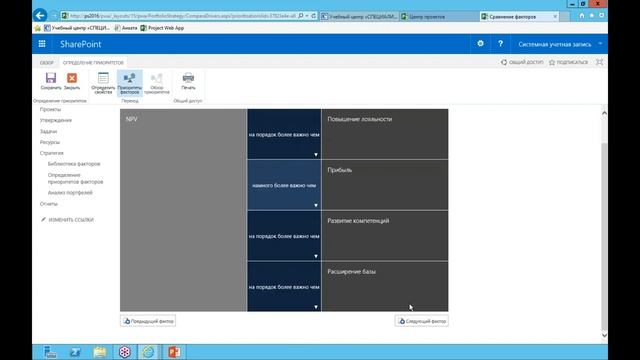Click the Закрыть ribbon close icon
The image size is (640, 360).
pyautogui.click(x=72, y=78)
